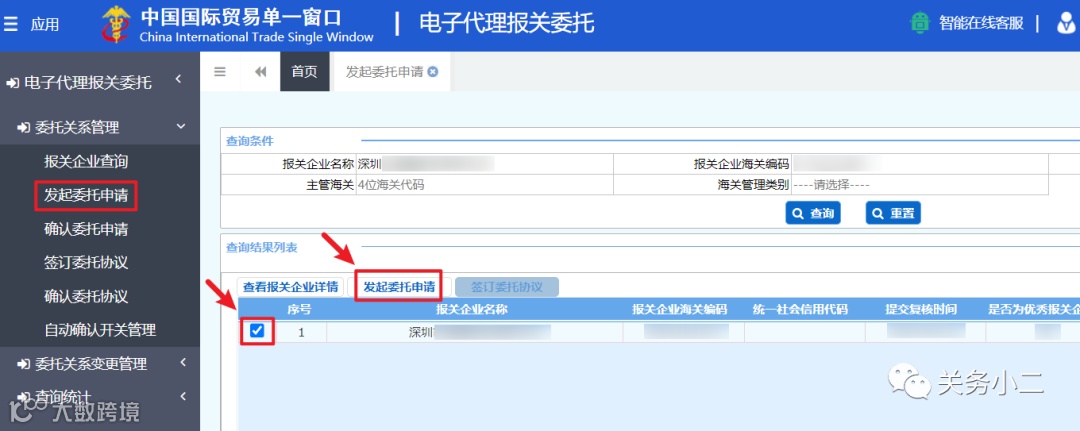Click 查看报关企业详情 button

(290, 287)
